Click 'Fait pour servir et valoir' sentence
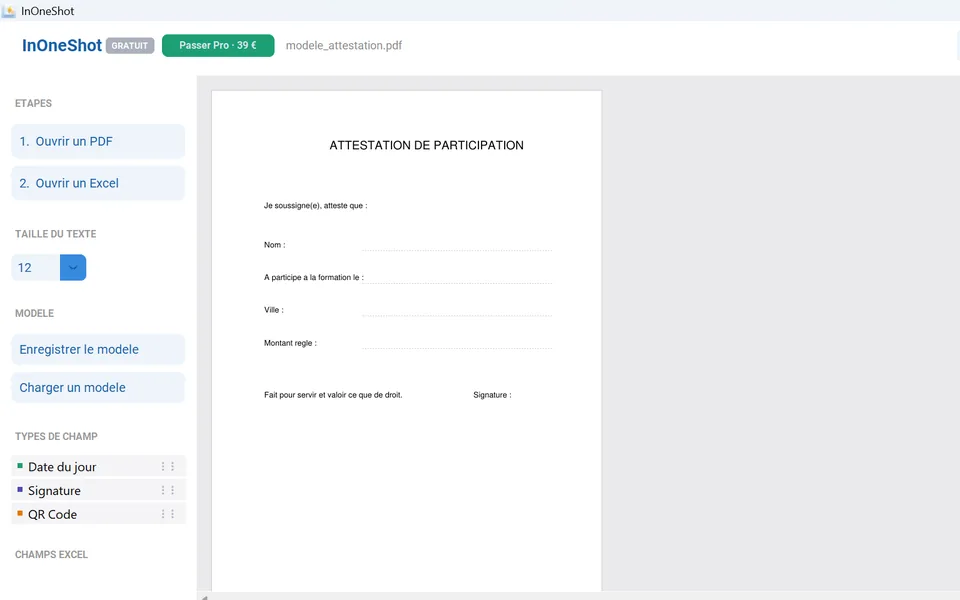The height and width of the screenshot is (600, 960). (333, 395)
